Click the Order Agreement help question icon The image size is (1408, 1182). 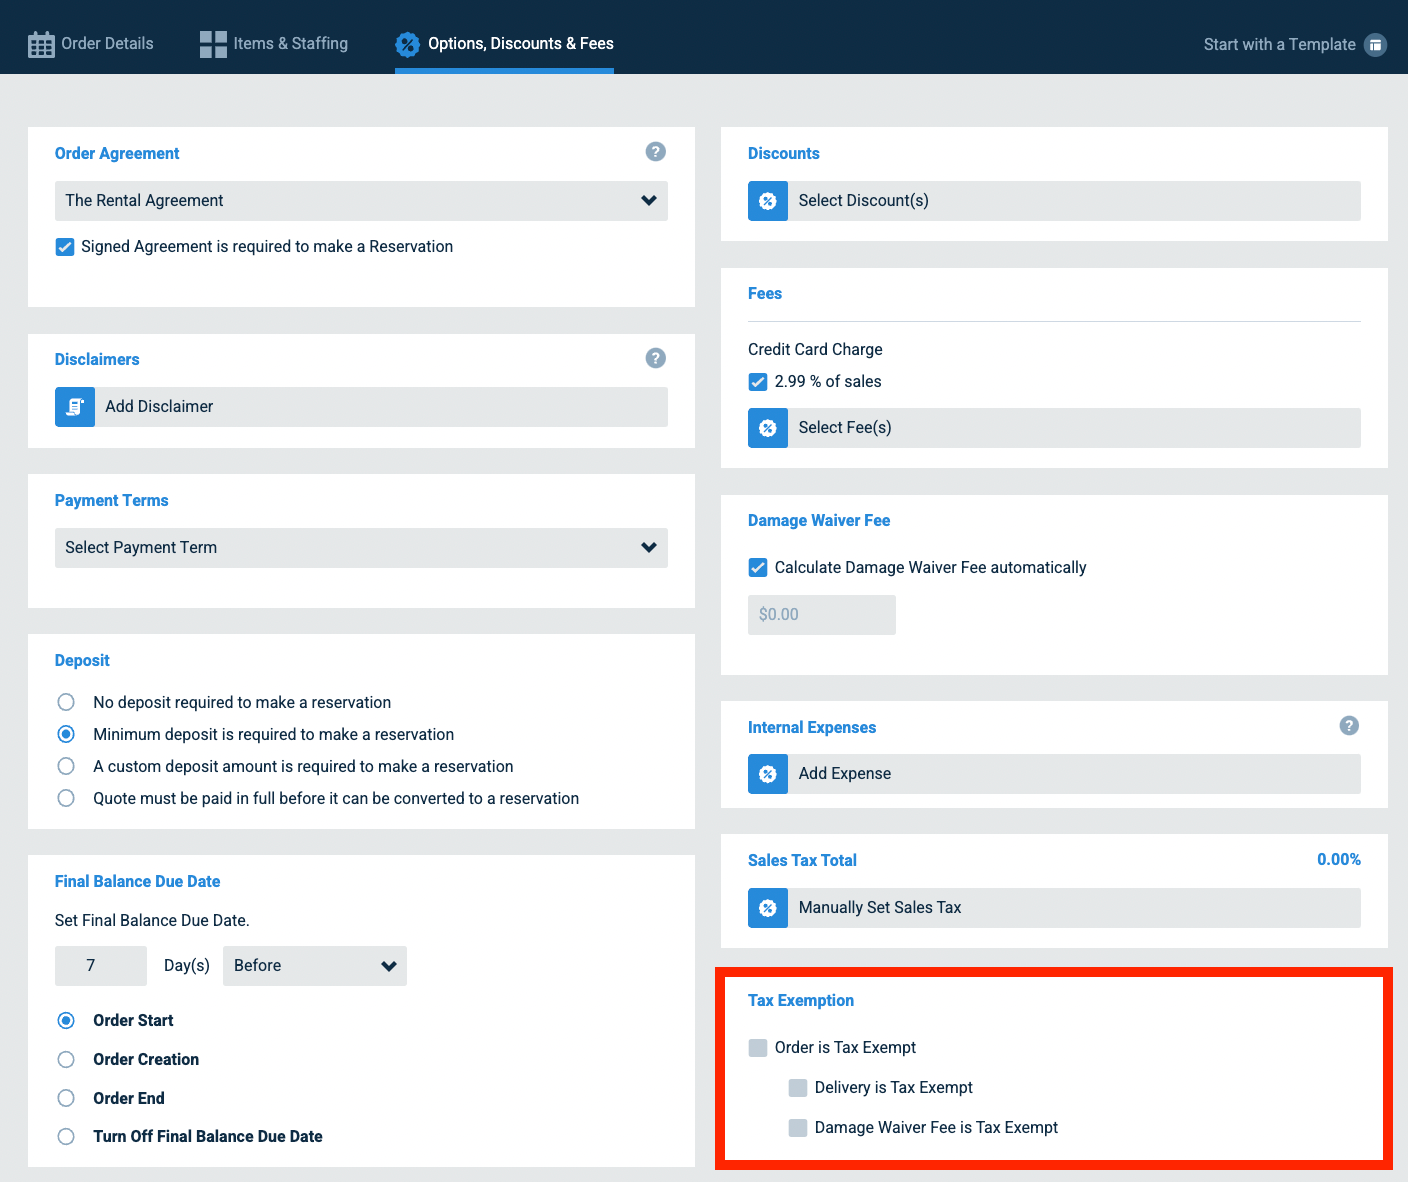click(x=655, y=152)
